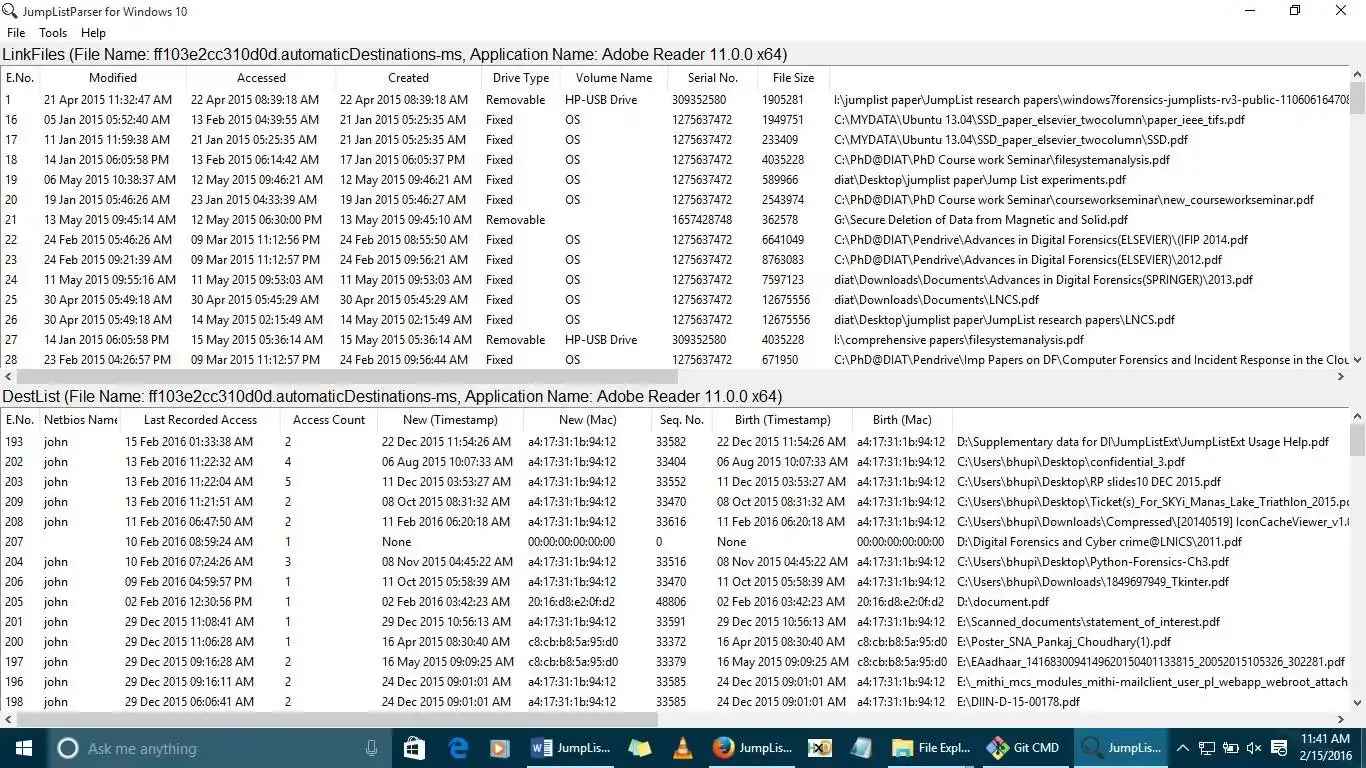Select the E:\DIIN-D-15-00178.pdf row
The image size is (1366, 768).
point(675,701)
